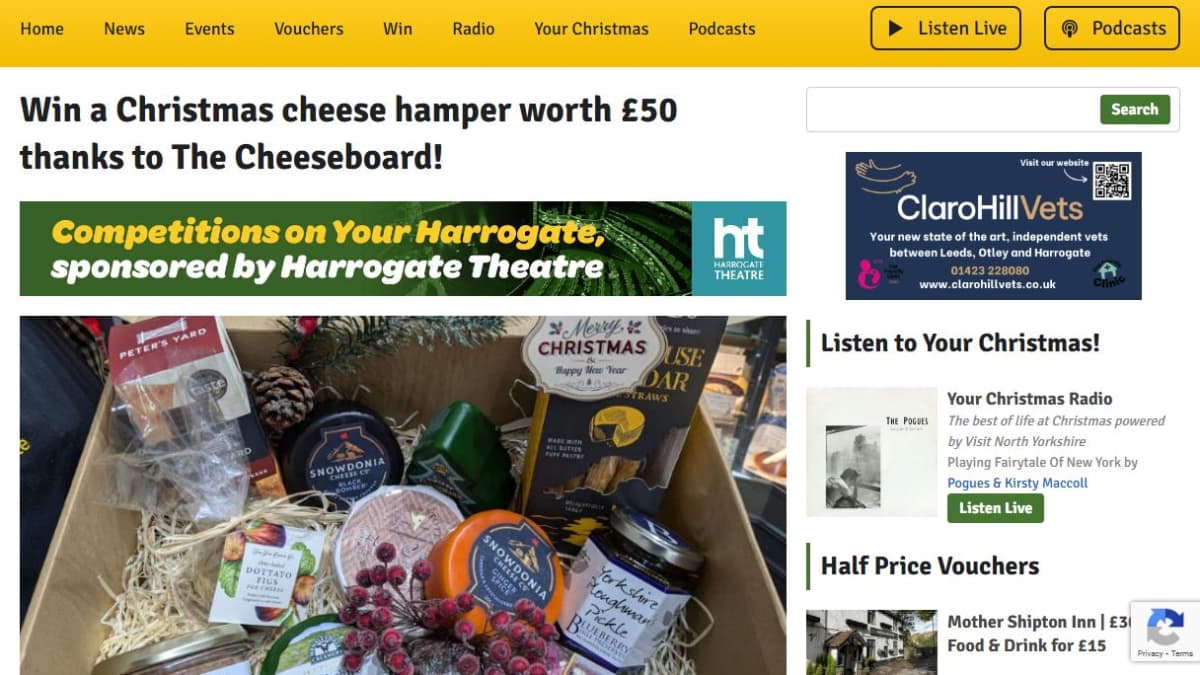This screenshot has height=675, width=1200.
Task: Click the green Search button
Action: [x=1135, y=110]
